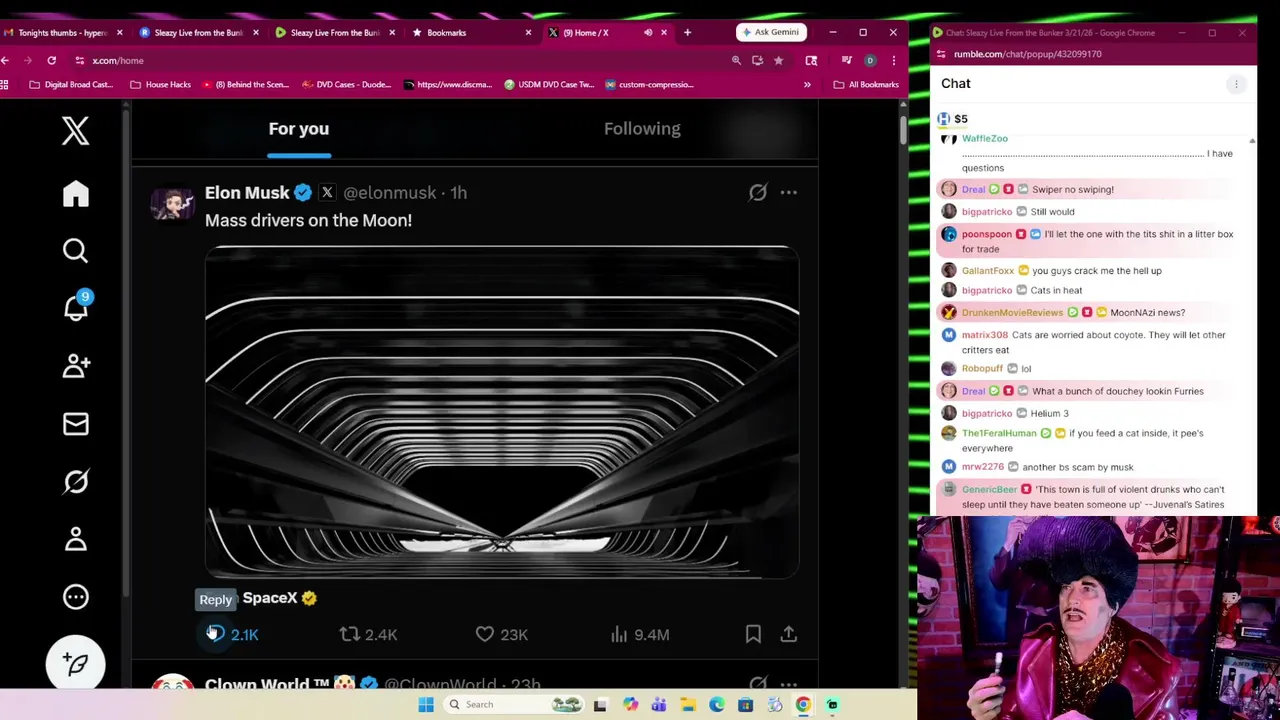The width and height of the screenshot is (1280, 720).
Task: Open the Windows Start menu
Action: pyautogui.click(x=426, y=705)
